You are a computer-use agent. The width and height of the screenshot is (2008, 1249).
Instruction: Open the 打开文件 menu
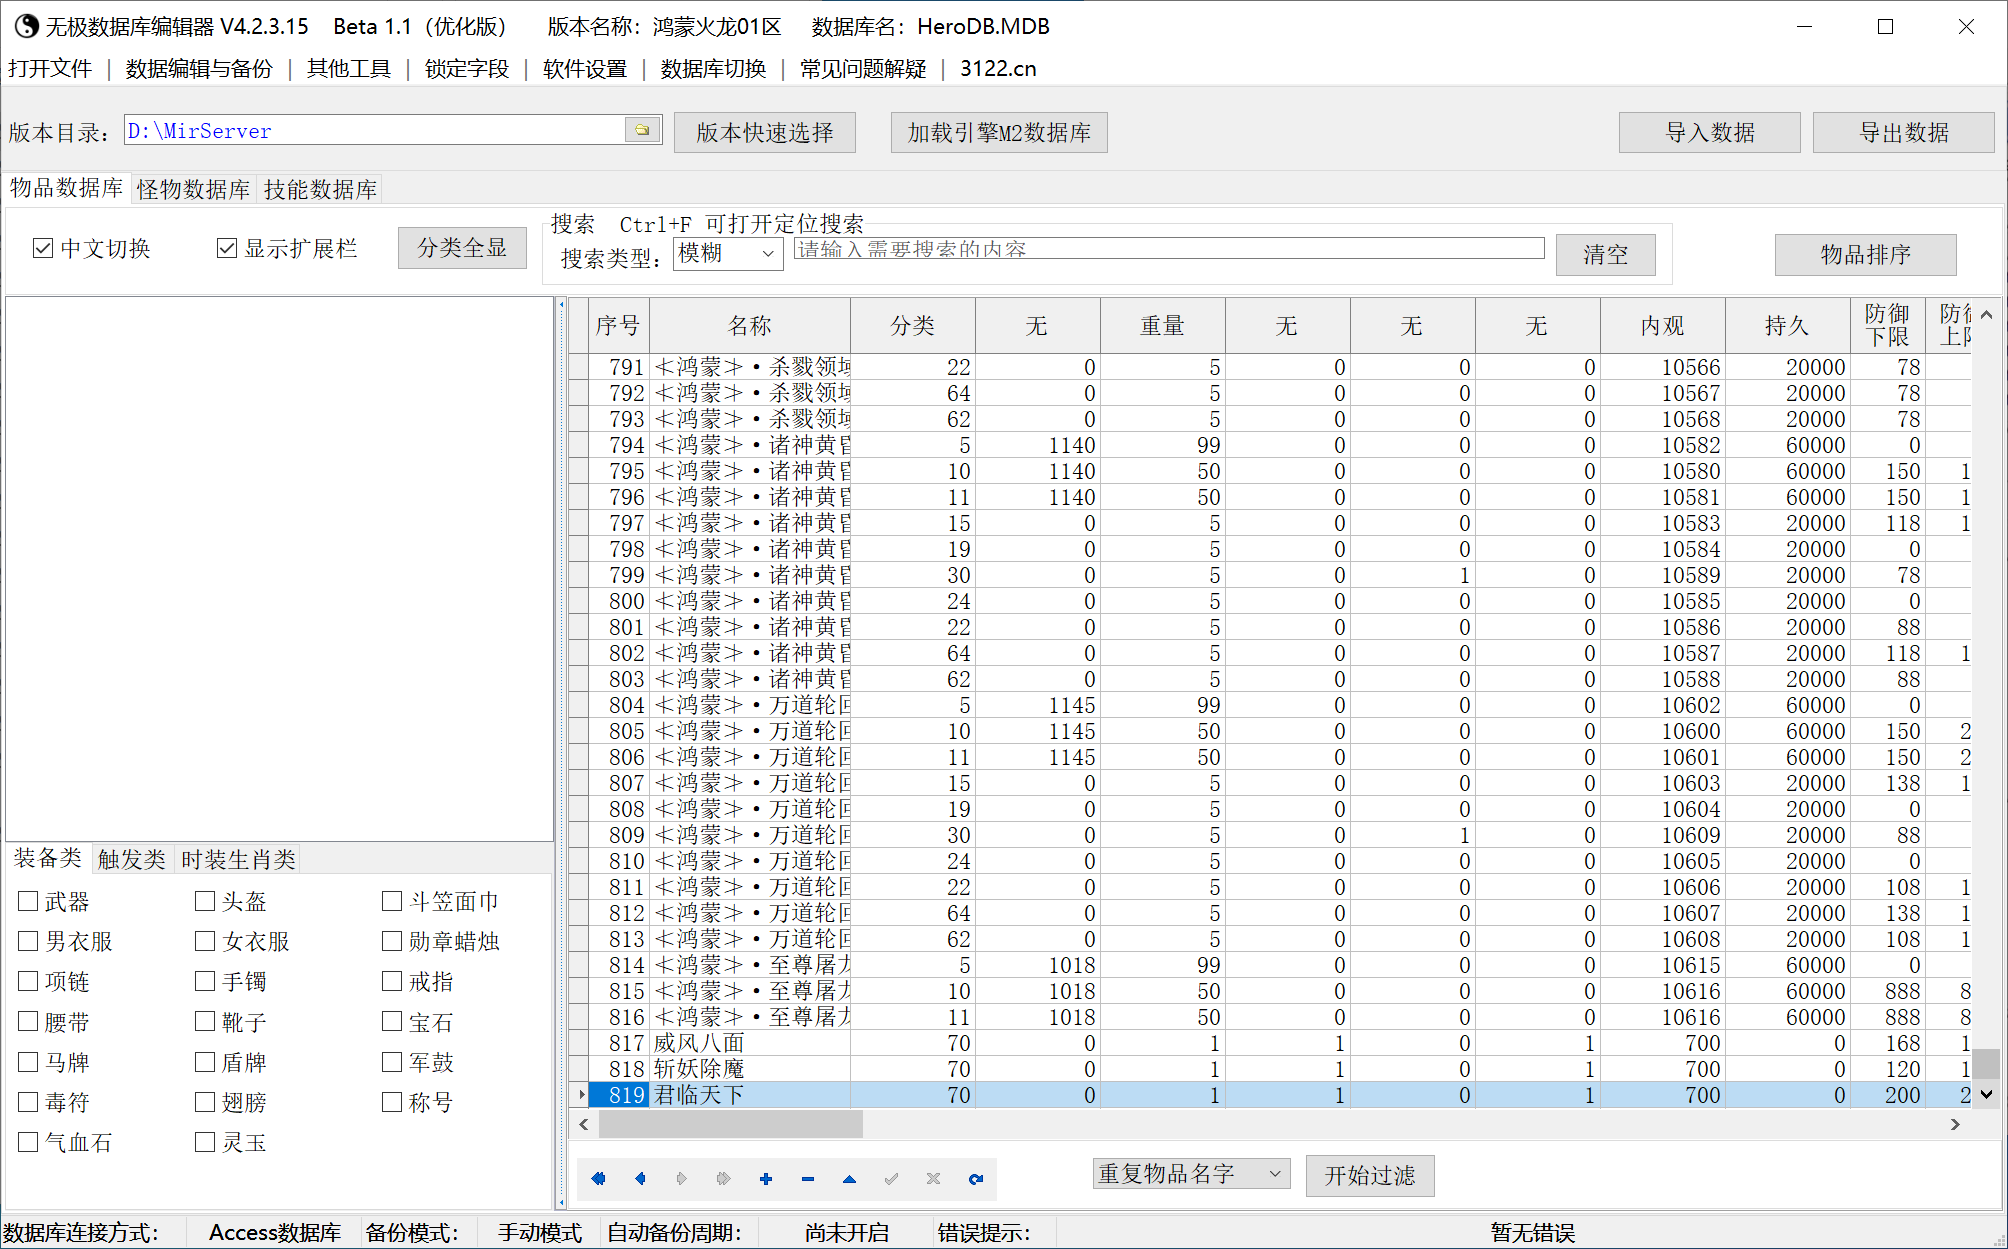pos(50,68)
